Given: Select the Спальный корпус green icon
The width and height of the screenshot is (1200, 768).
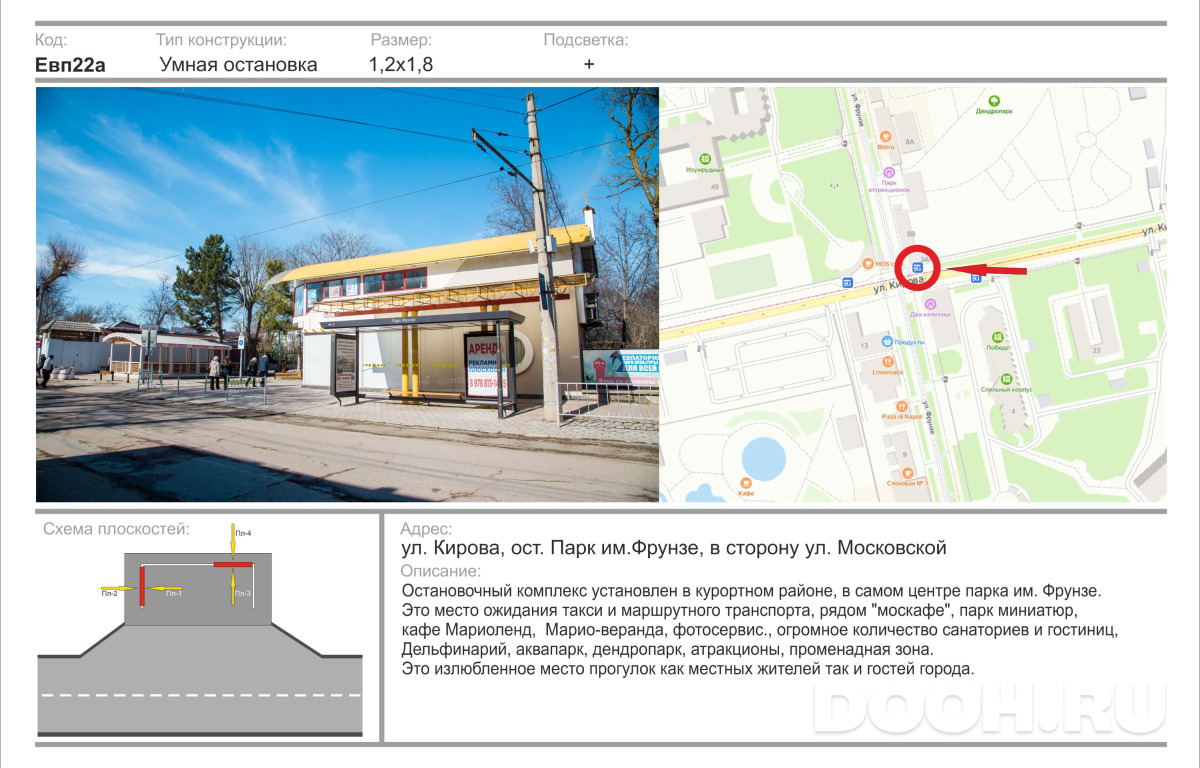Looking at the screenshot, I should coord(1008,380).
